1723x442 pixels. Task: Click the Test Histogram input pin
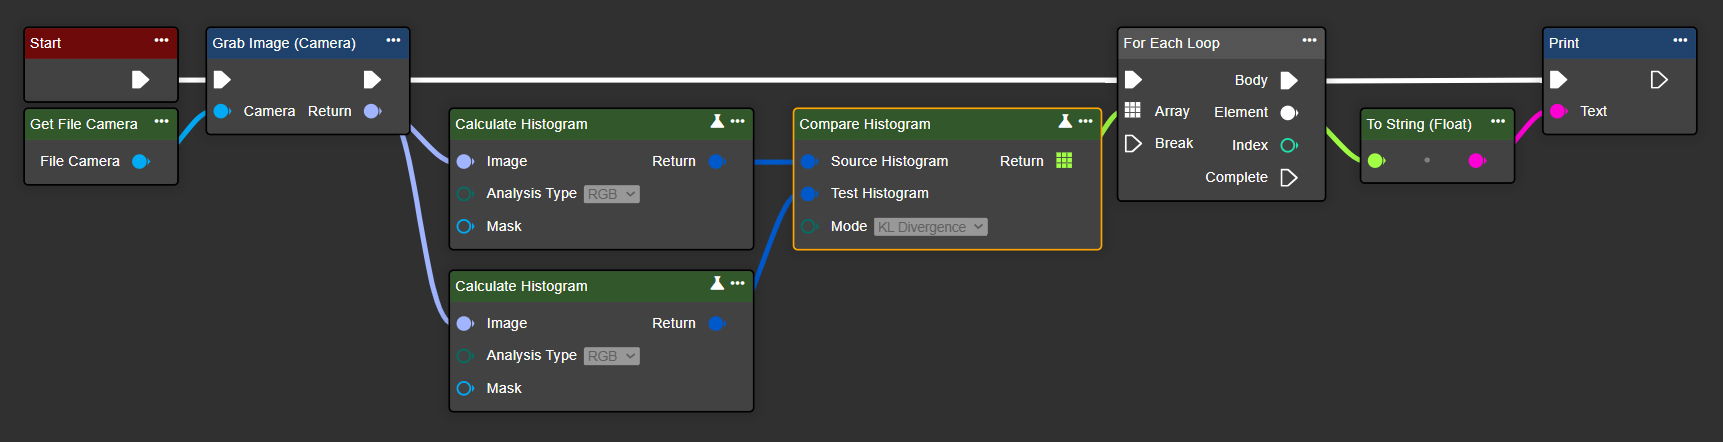pyautogui.click(x=809, y=193)
